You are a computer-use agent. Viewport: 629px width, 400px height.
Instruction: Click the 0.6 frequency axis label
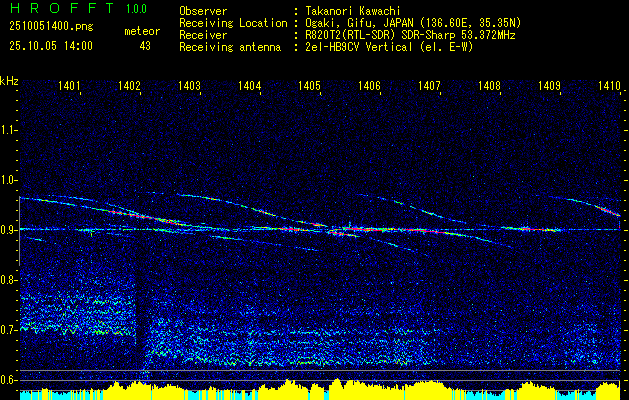(8, 380)
